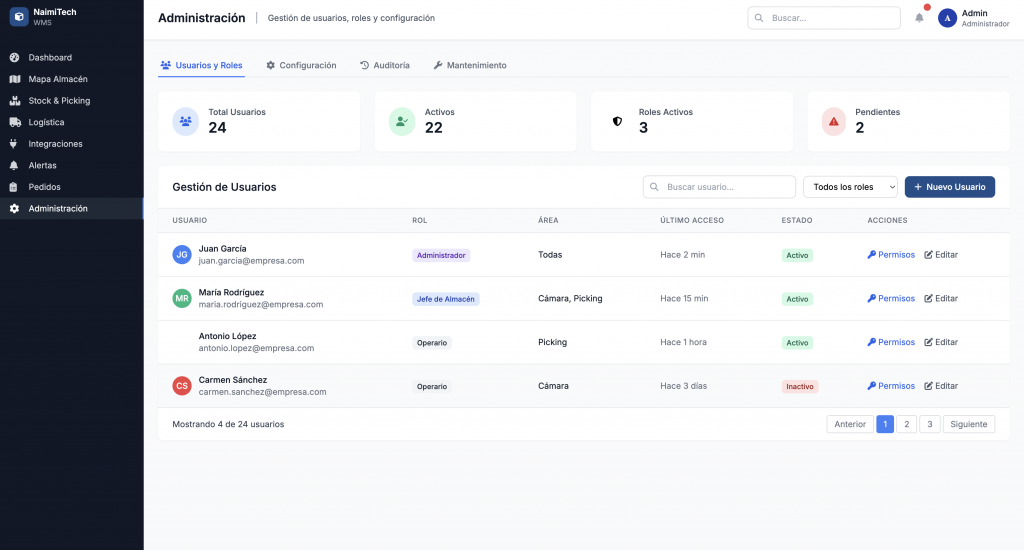Screen dimensions: 1024x550
Task: Open the Alertas sidebar item
Action: pos(42,165)
